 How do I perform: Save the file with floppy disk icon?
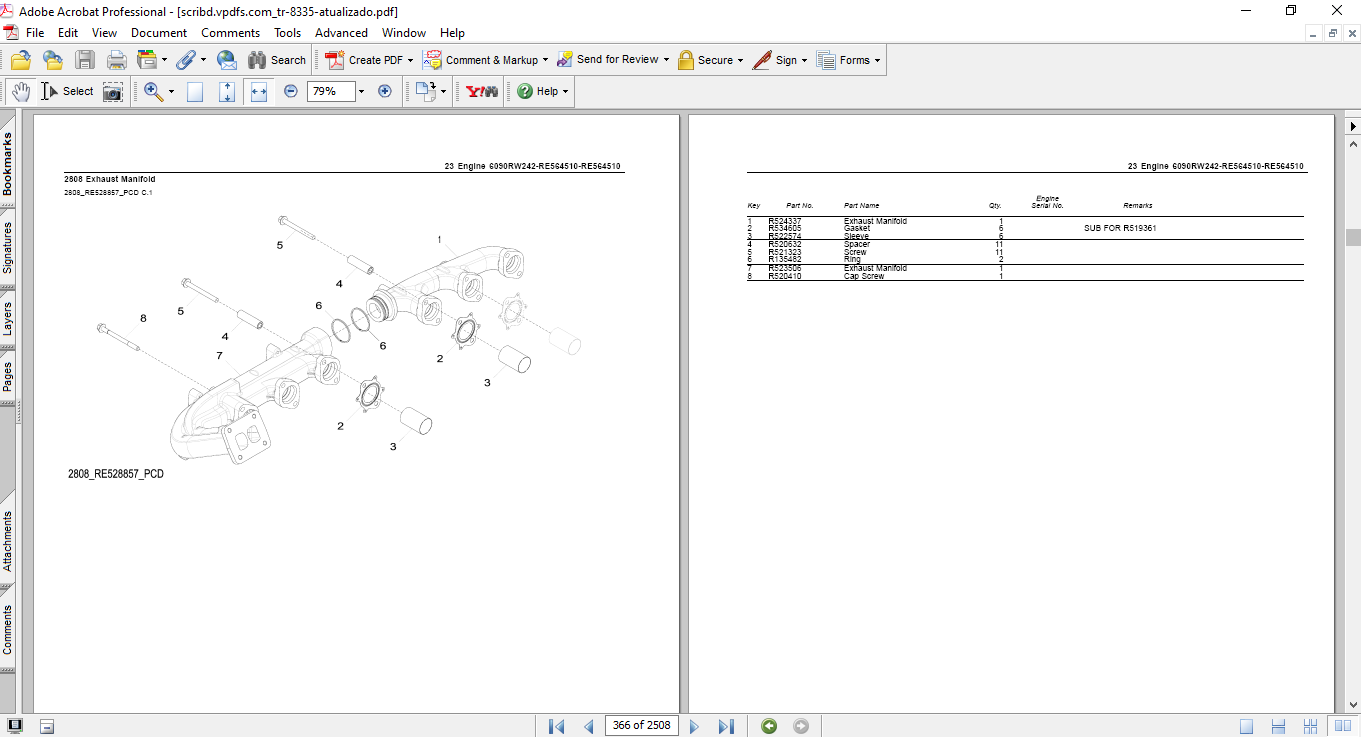[x=85, y=60]
